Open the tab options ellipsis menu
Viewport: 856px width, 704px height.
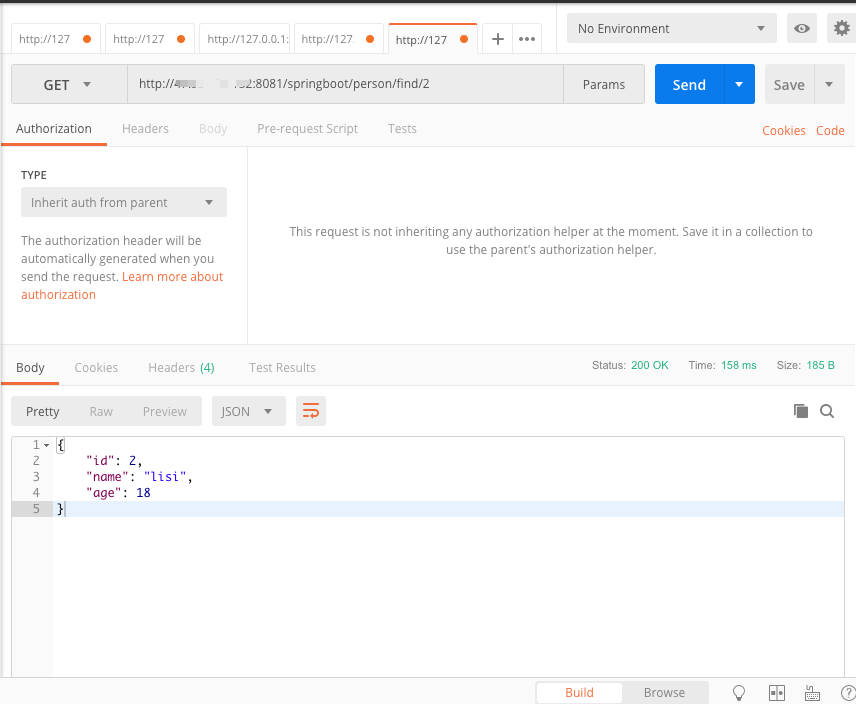click(x=527, y=39)
